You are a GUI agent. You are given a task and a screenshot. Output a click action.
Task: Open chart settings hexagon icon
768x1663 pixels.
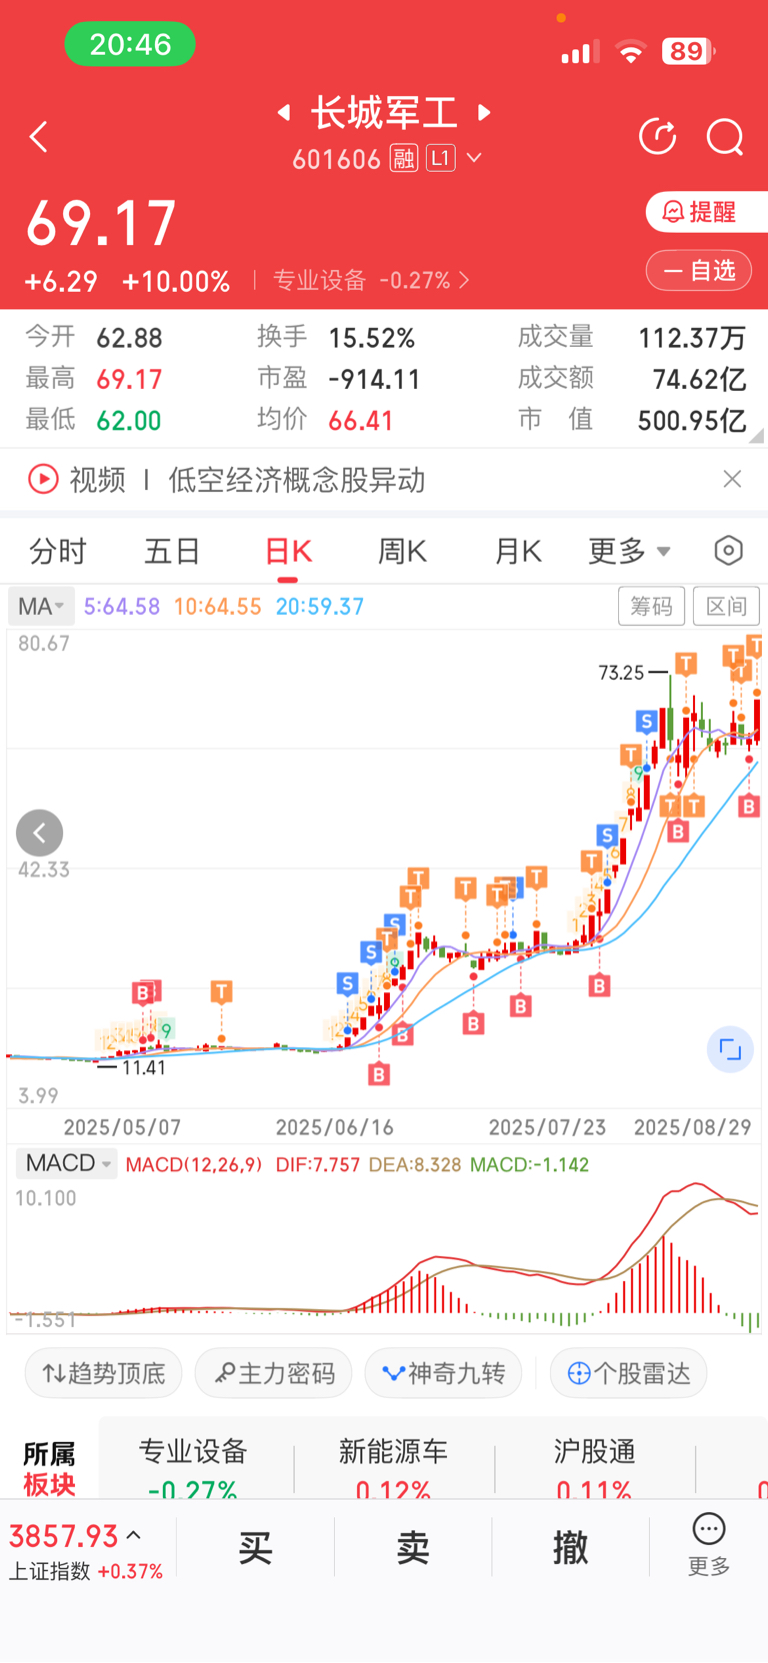[x=729, y=550]
